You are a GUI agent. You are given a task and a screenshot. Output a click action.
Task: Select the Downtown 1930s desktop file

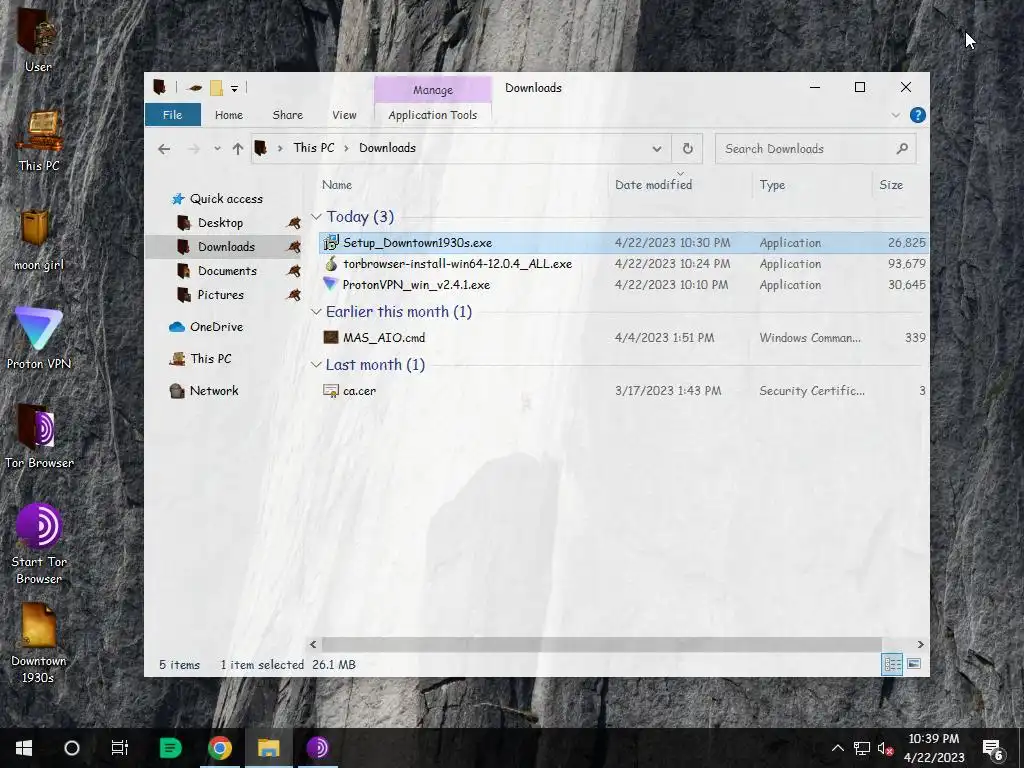38,643
